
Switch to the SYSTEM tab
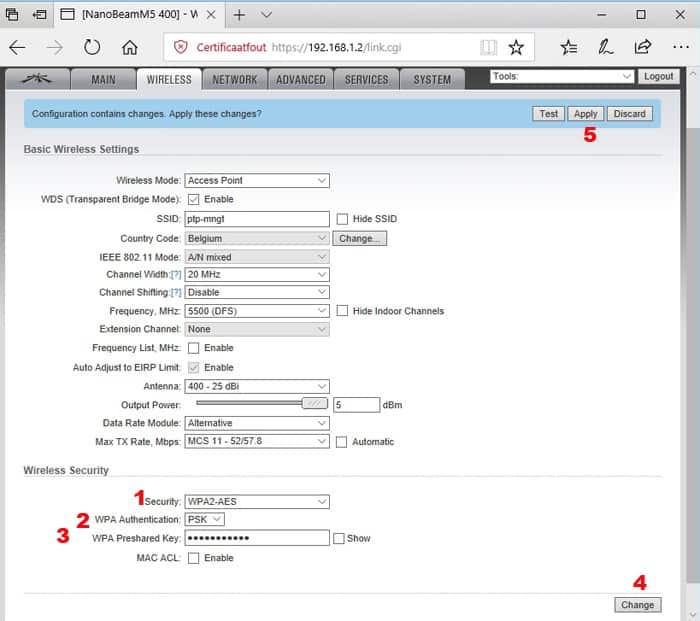point(432,79)
